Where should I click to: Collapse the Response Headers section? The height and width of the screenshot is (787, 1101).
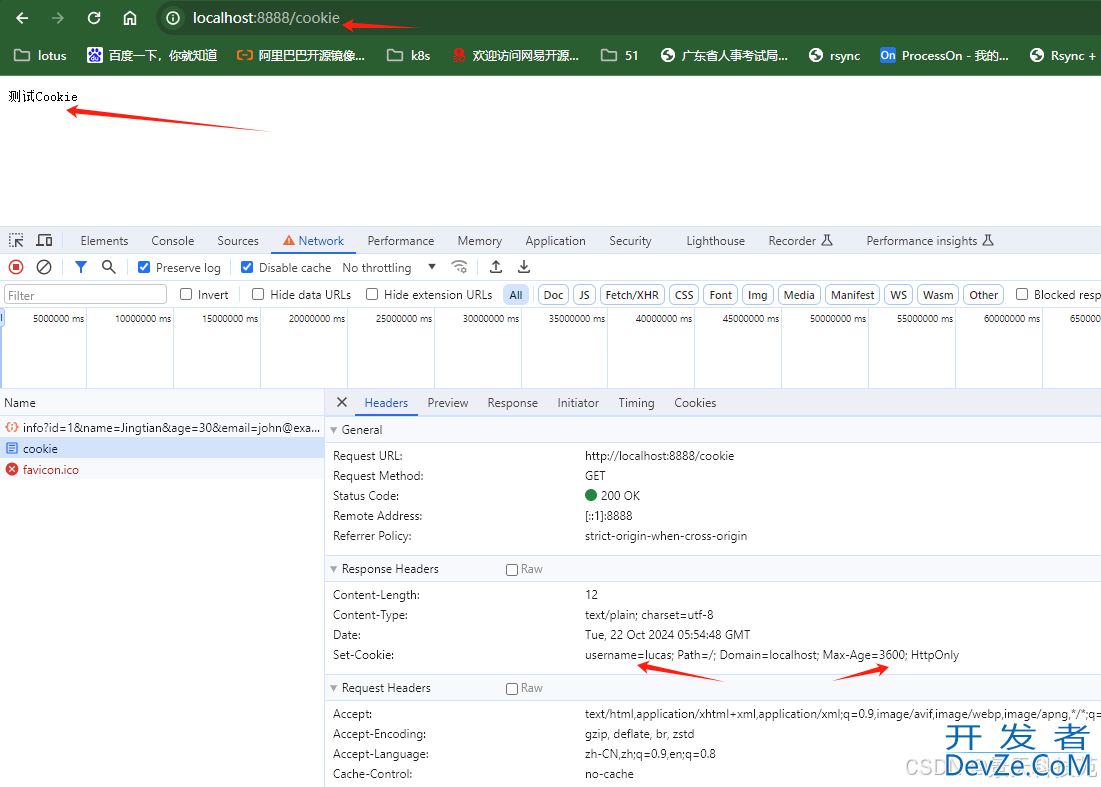(x=389, y=569)
